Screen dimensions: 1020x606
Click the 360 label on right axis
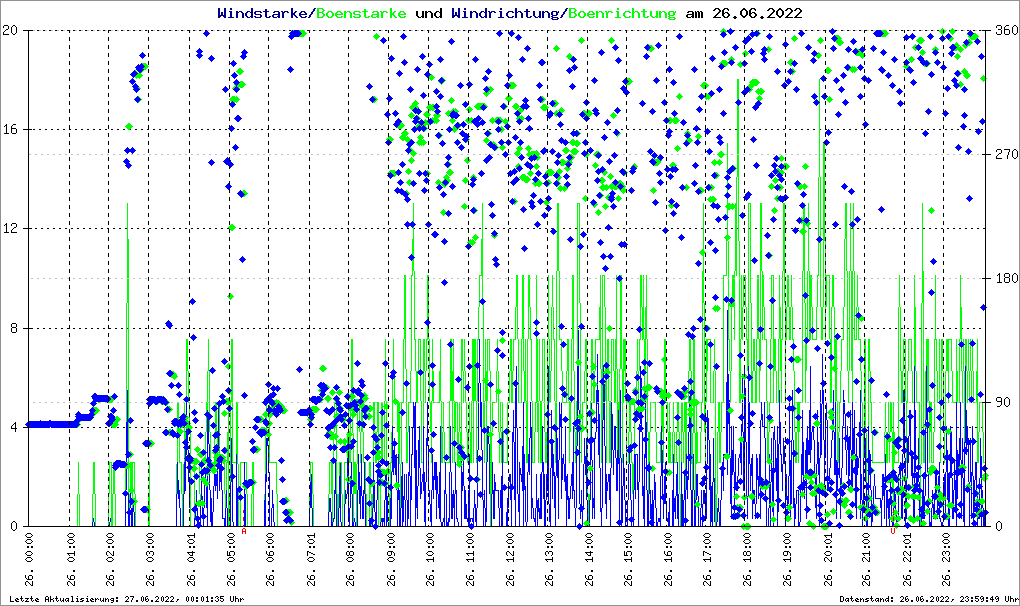click(1005, 31)
